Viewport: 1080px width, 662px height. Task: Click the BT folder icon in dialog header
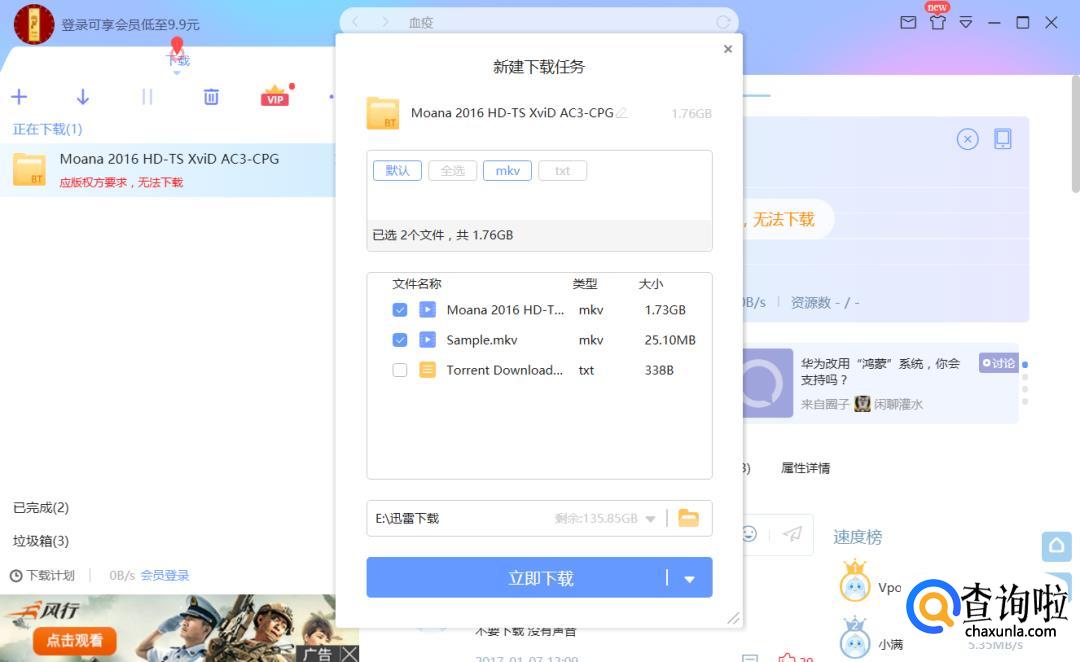click(x=383, y=114)
